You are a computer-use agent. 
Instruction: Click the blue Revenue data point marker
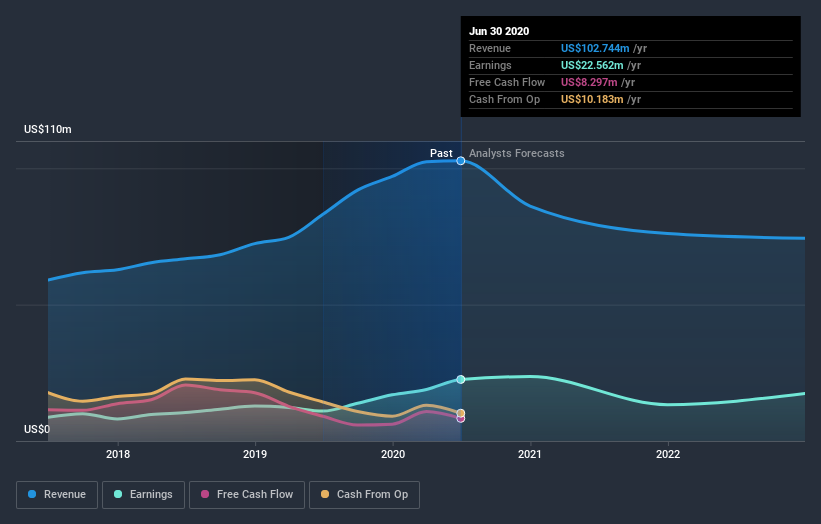(461, 161)
